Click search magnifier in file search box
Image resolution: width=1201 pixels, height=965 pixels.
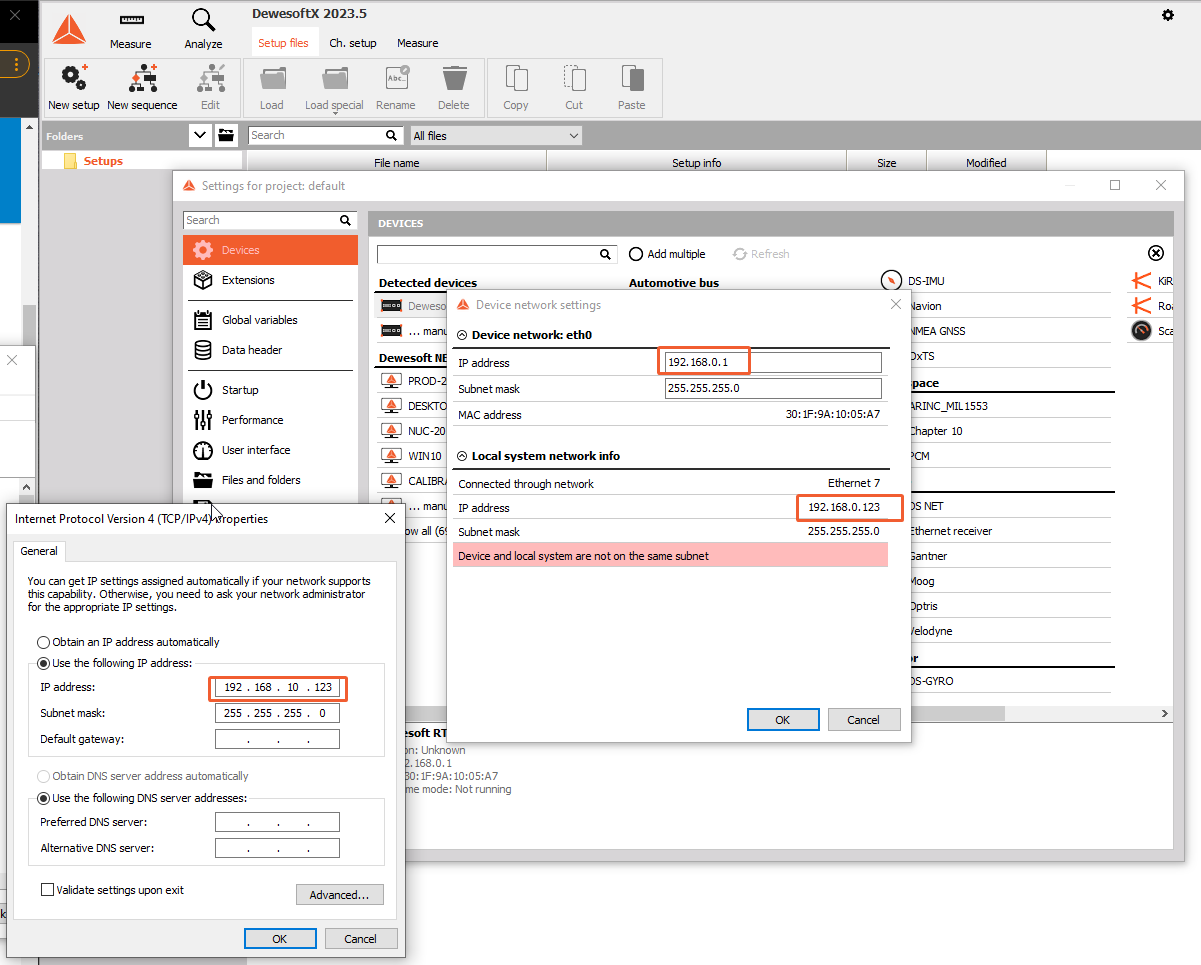392,135
